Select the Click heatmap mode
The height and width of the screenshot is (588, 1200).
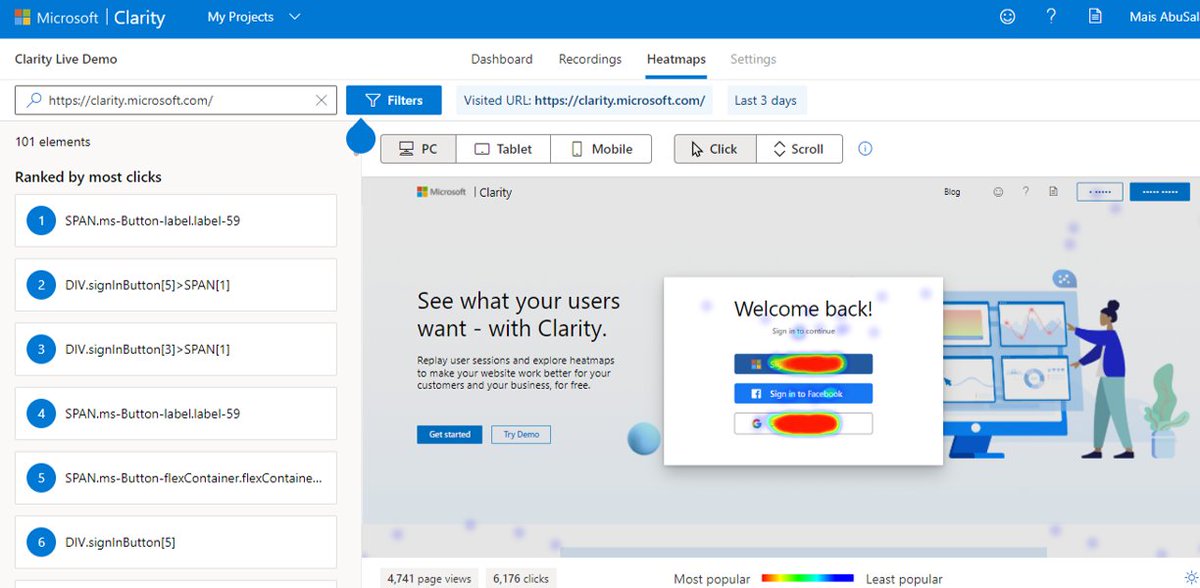(x=715, y=149)
